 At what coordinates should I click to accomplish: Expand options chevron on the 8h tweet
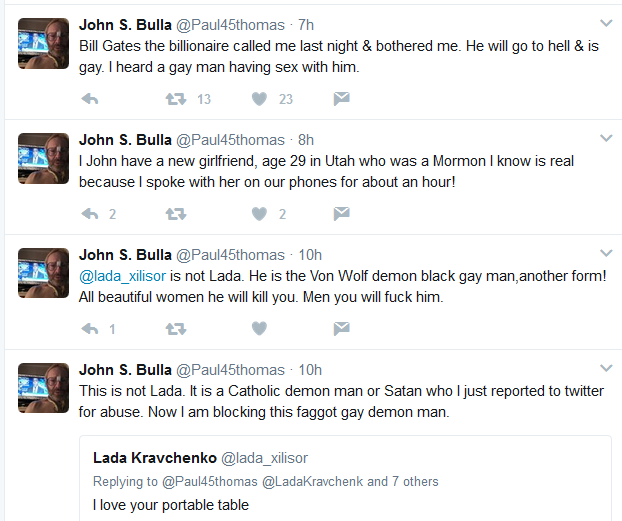point(606,138)
